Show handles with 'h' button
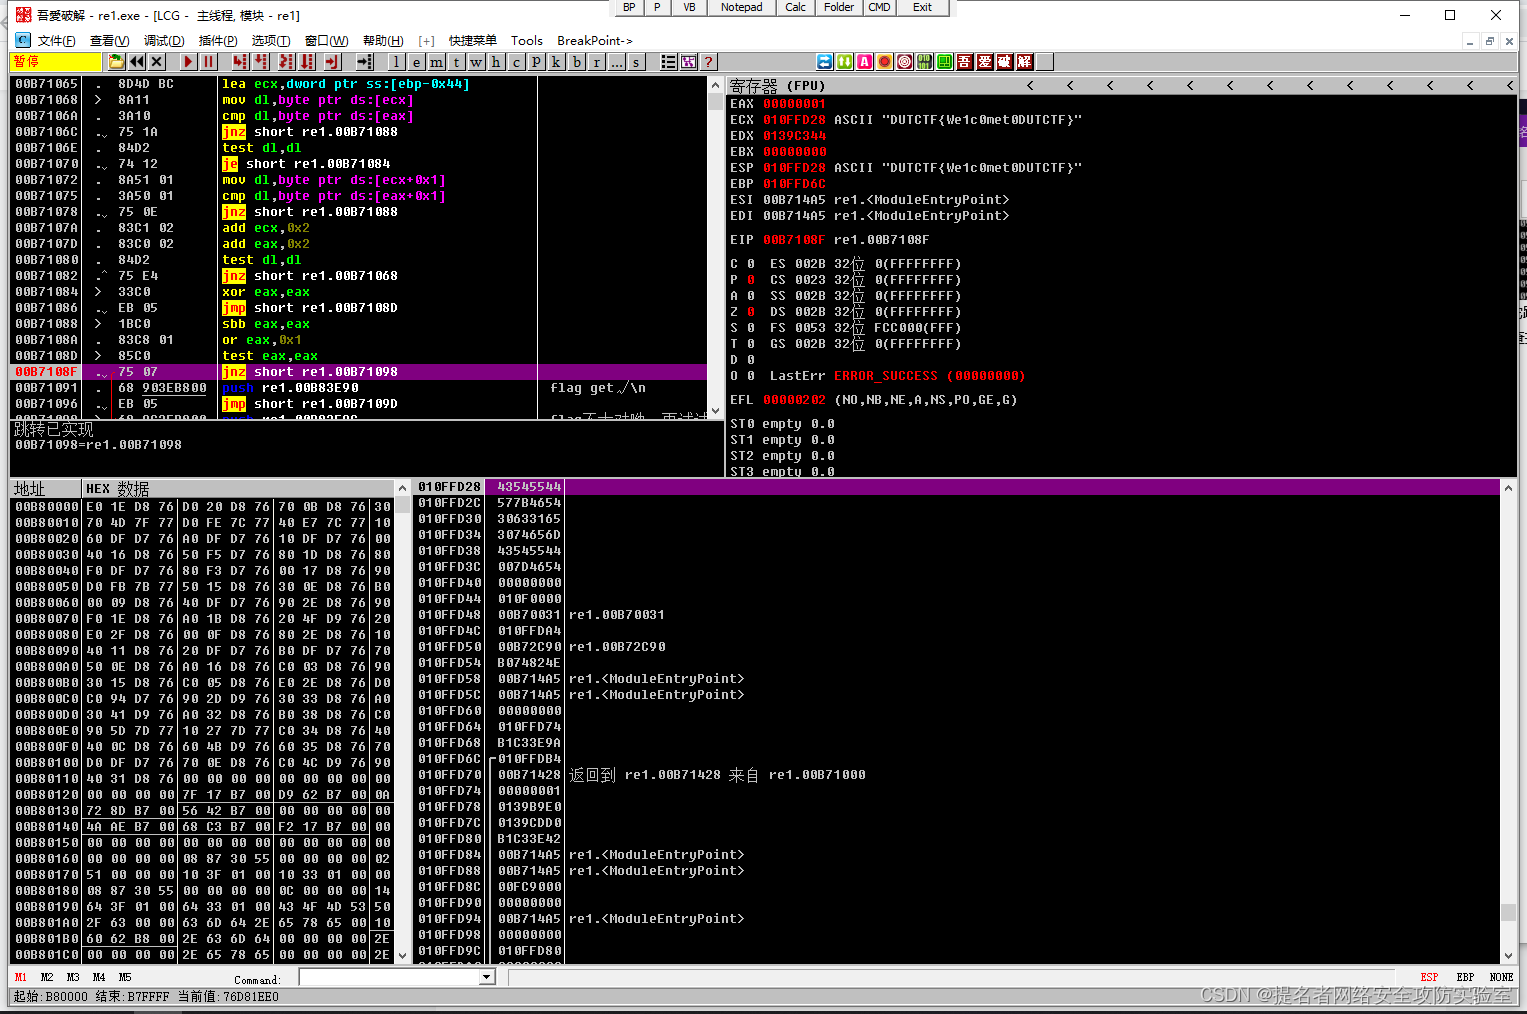This screenshot has height=1014, width=1527. coord(497,62)
